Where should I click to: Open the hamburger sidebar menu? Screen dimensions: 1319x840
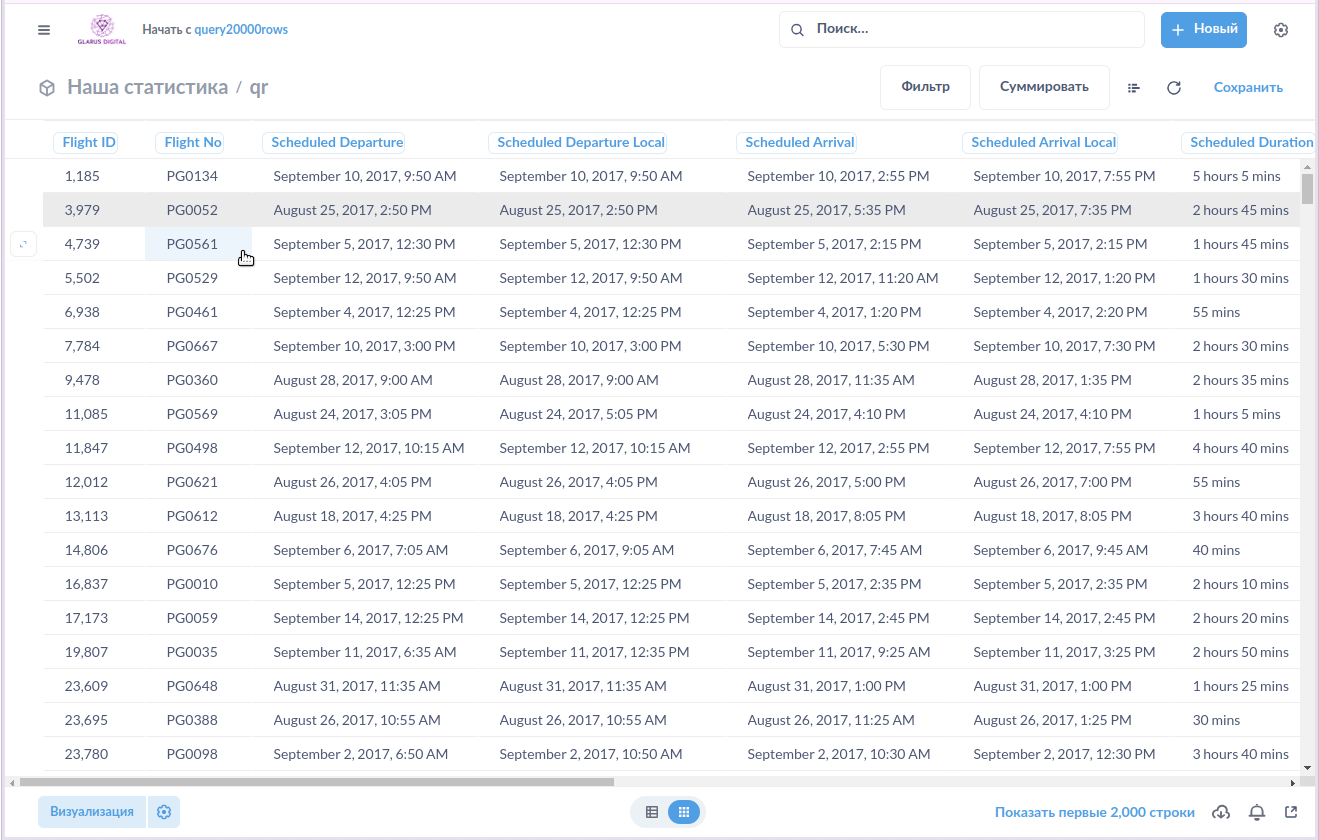(44, 30)
